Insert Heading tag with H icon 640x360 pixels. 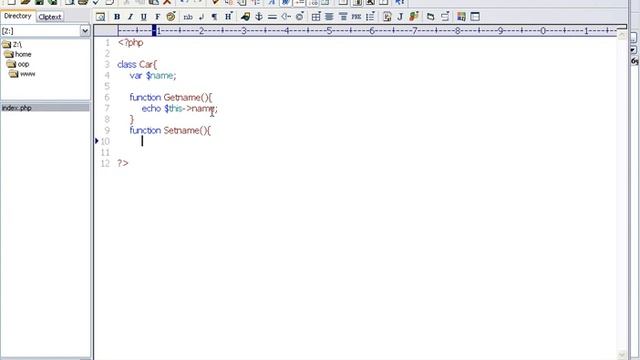229,17
